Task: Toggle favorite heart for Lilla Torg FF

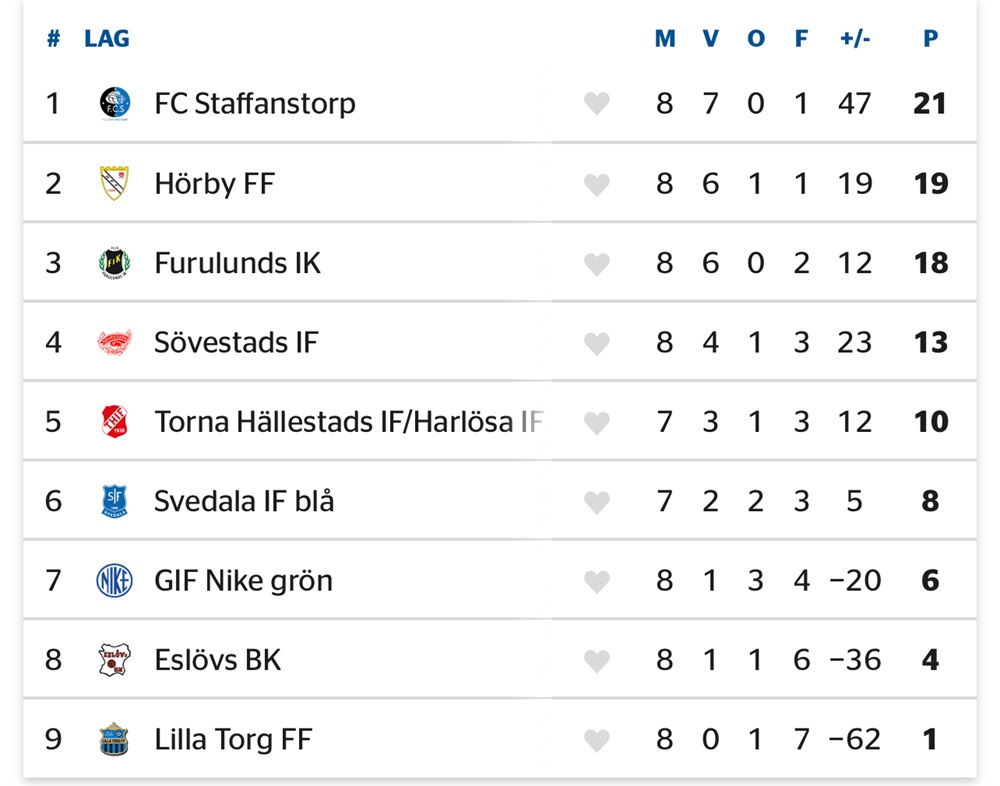Action: pos(597,740)
